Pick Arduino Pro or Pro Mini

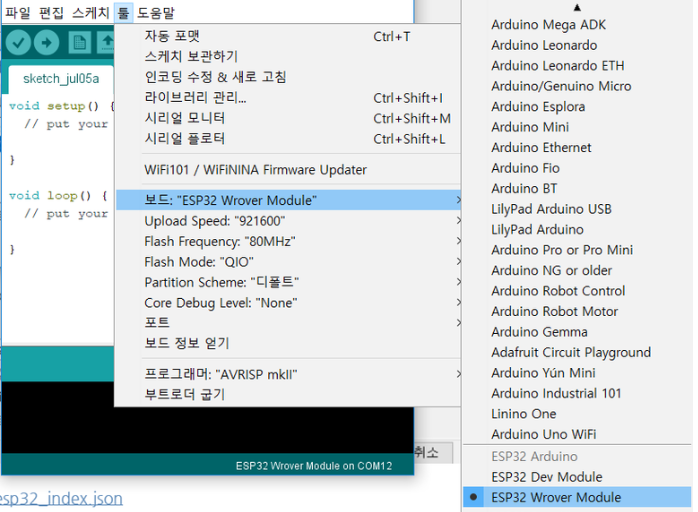(577, 250)
